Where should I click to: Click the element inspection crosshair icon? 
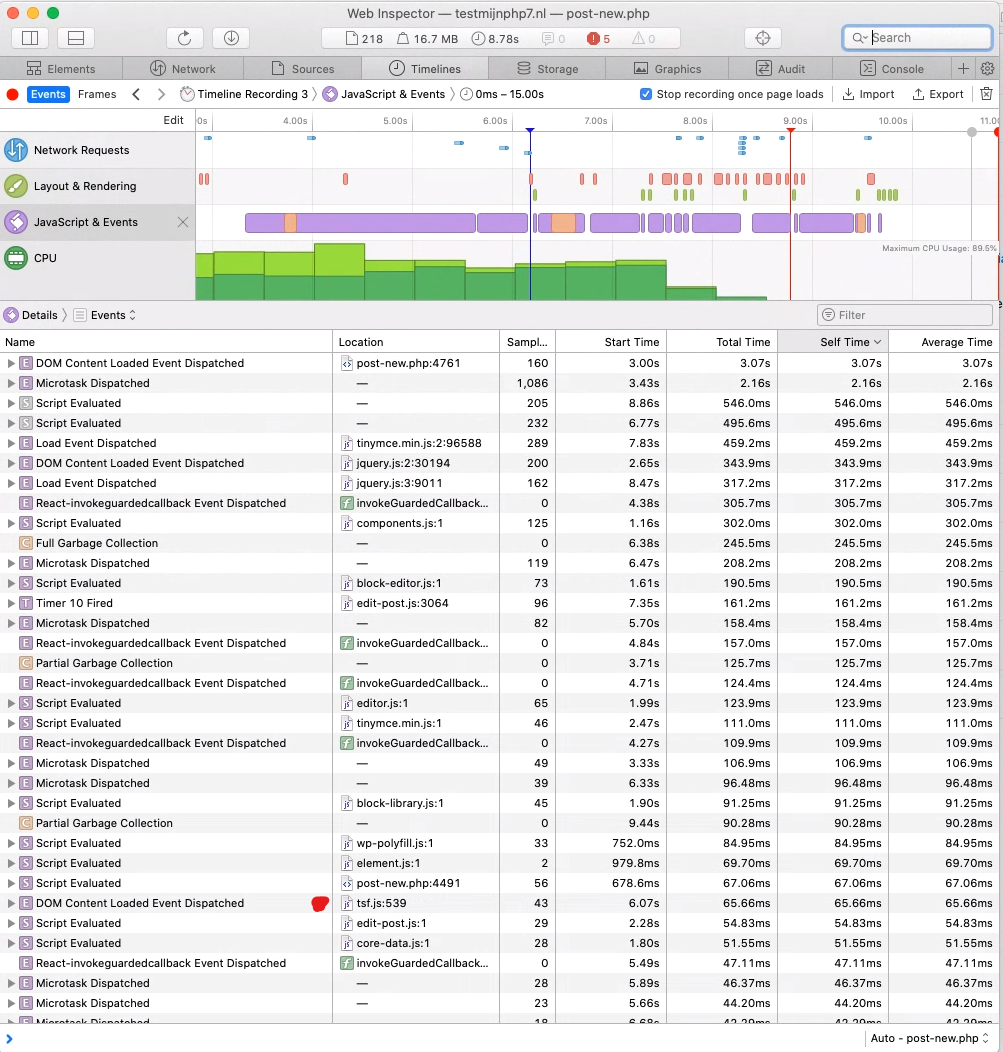(762, 37)
